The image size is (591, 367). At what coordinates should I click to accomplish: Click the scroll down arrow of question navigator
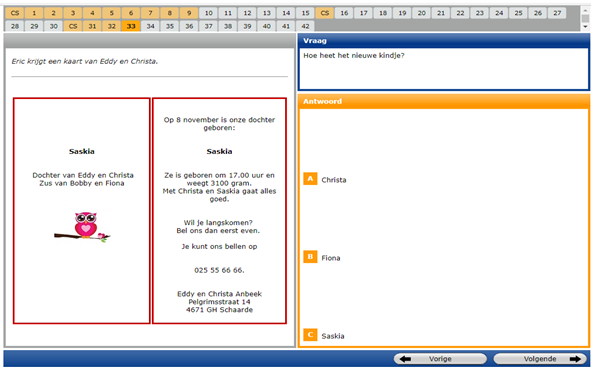click(x=585, y=27)
